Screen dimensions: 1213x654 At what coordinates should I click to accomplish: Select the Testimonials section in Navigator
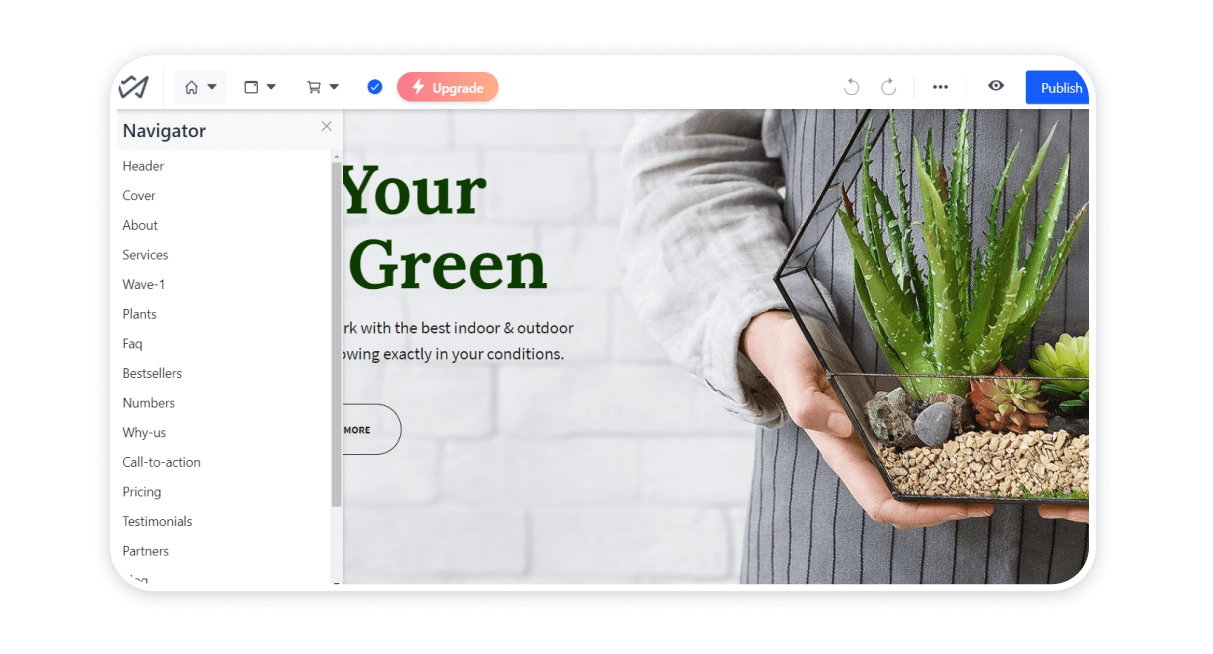(157, 521)
